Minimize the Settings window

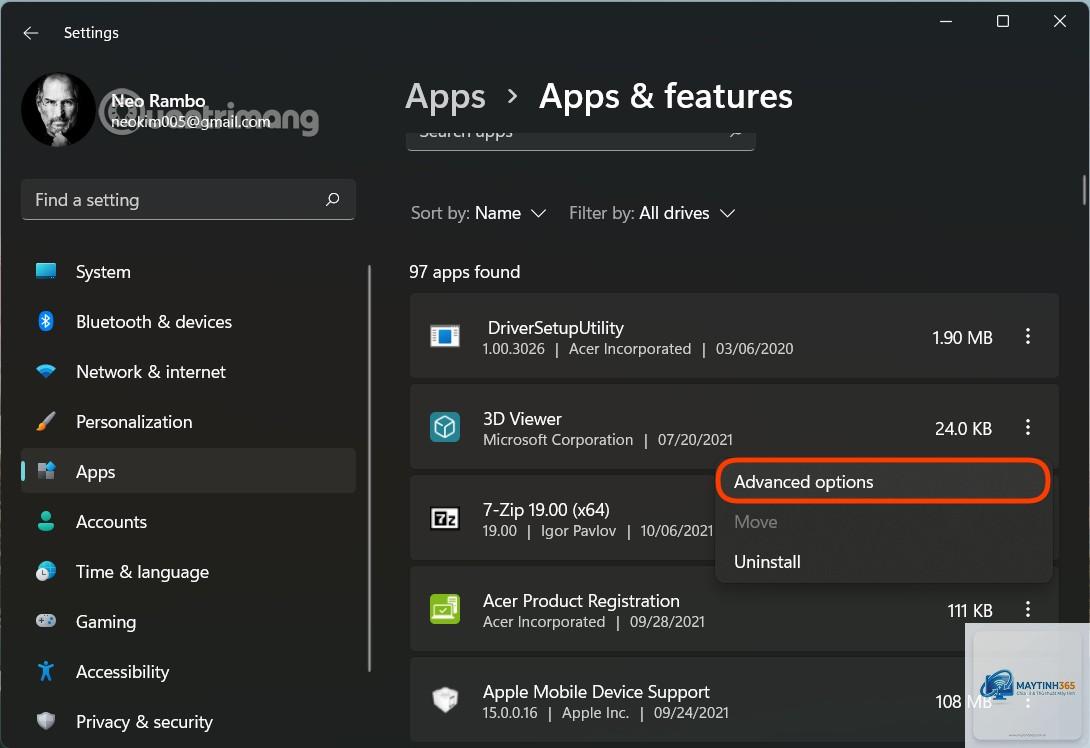click(946, 21)
